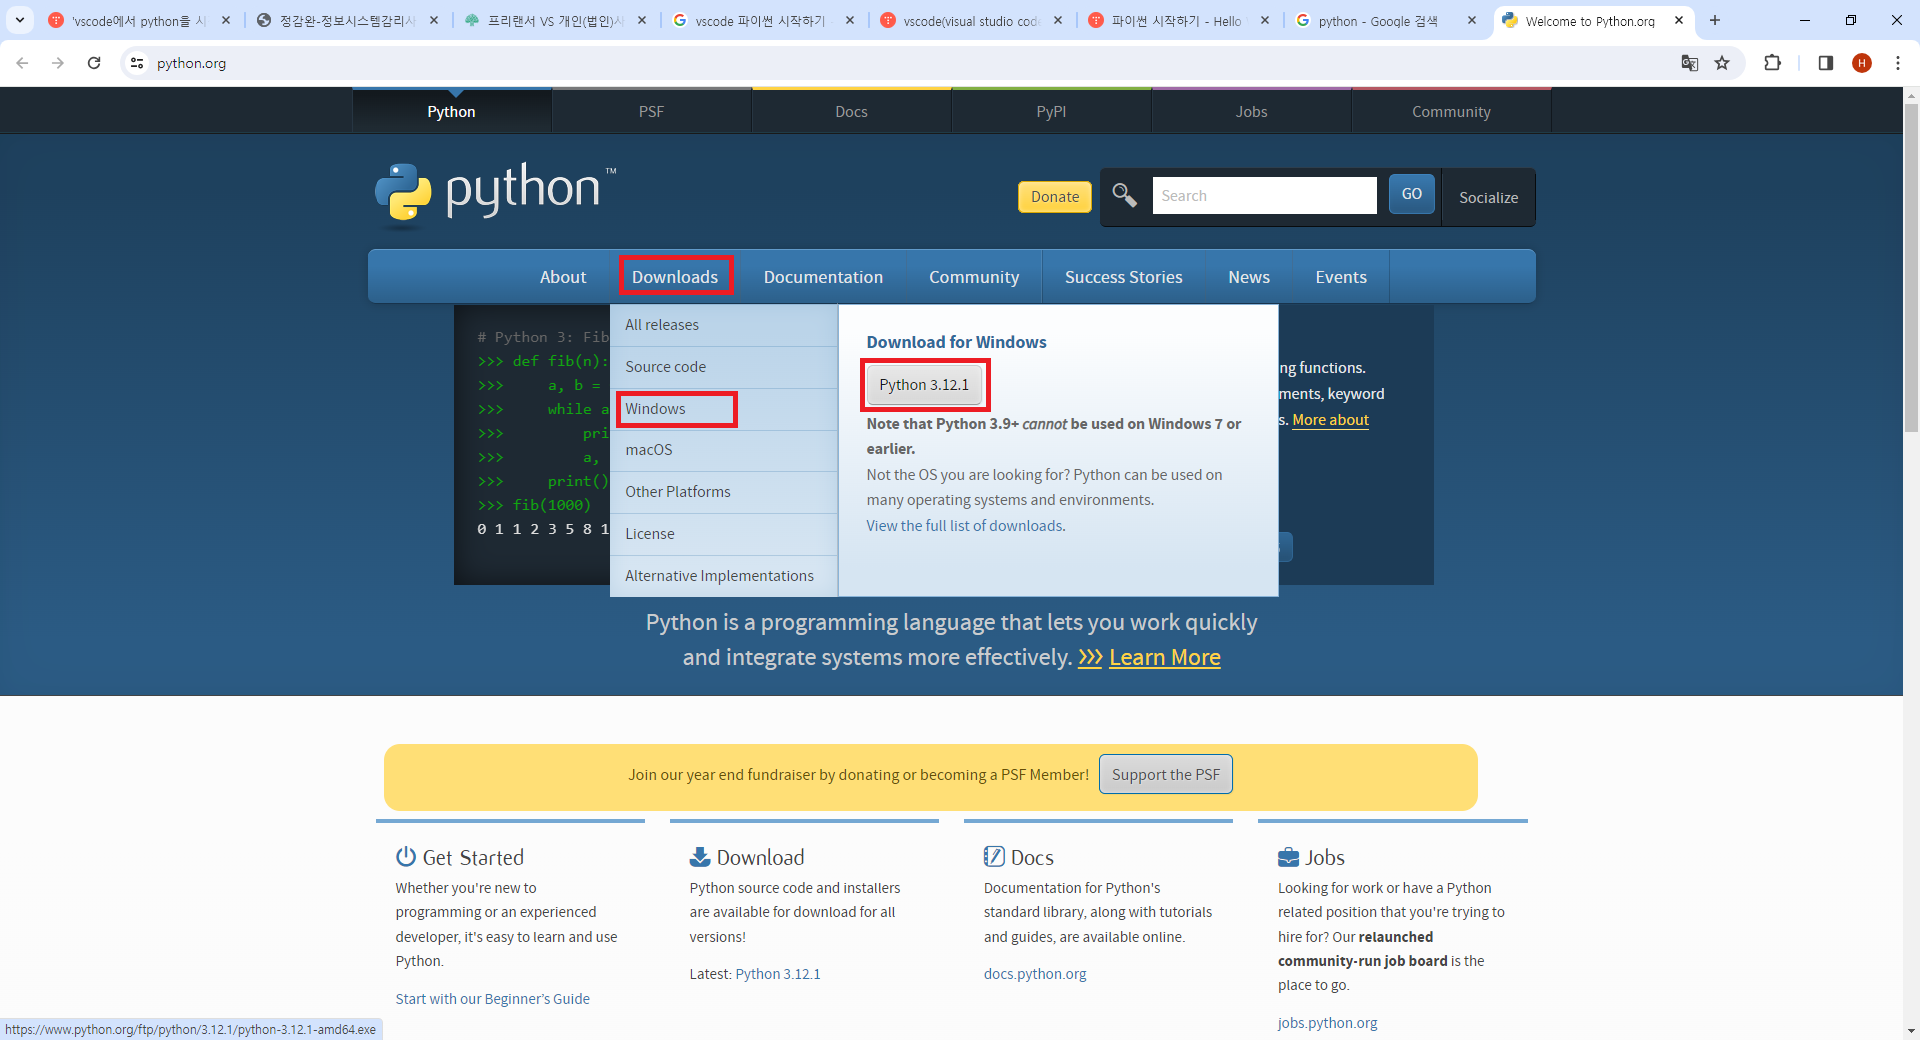Screen dimensions: 1920x1040
Task: Click the Get Started power icon
Action: coord(405,856)
